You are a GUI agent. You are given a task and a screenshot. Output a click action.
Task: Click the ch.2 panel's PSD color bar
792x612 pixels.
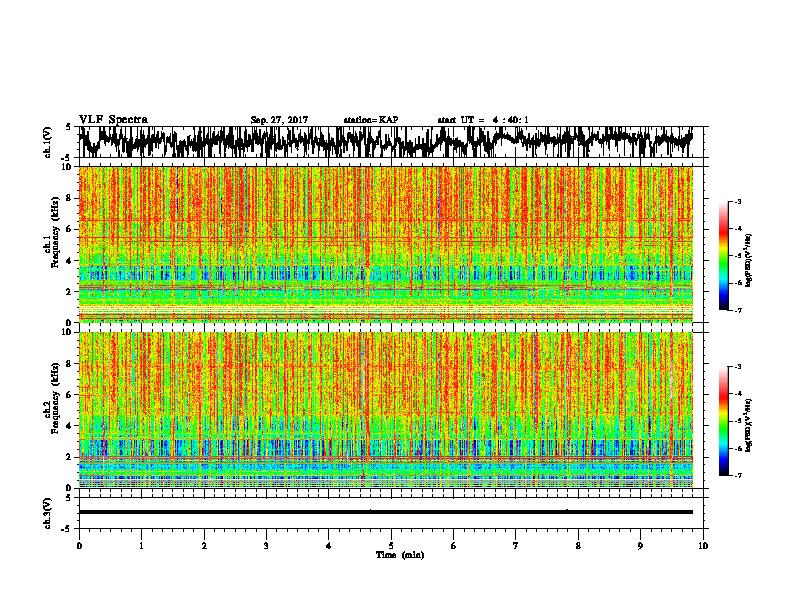(x=724, y=421)
